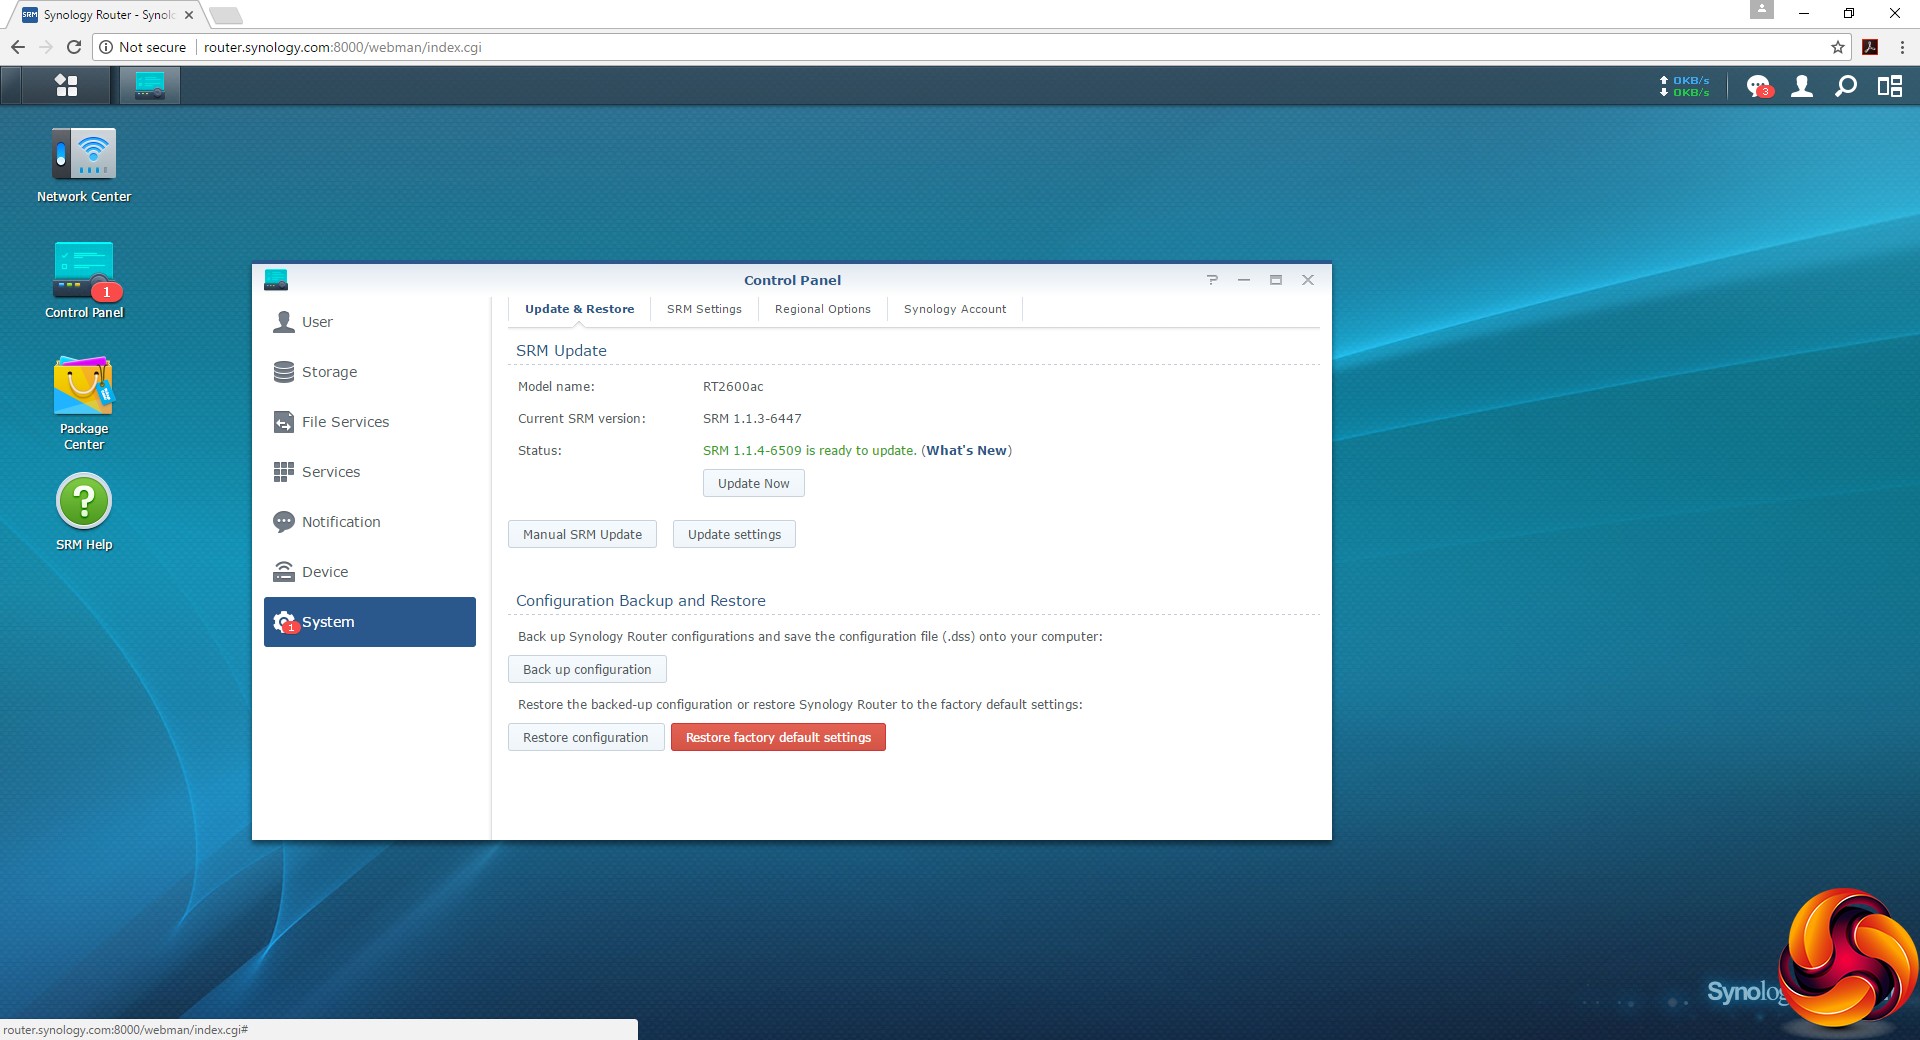Switch to SRM Settings tab
1920x1040 pixels.
[704, 310]
